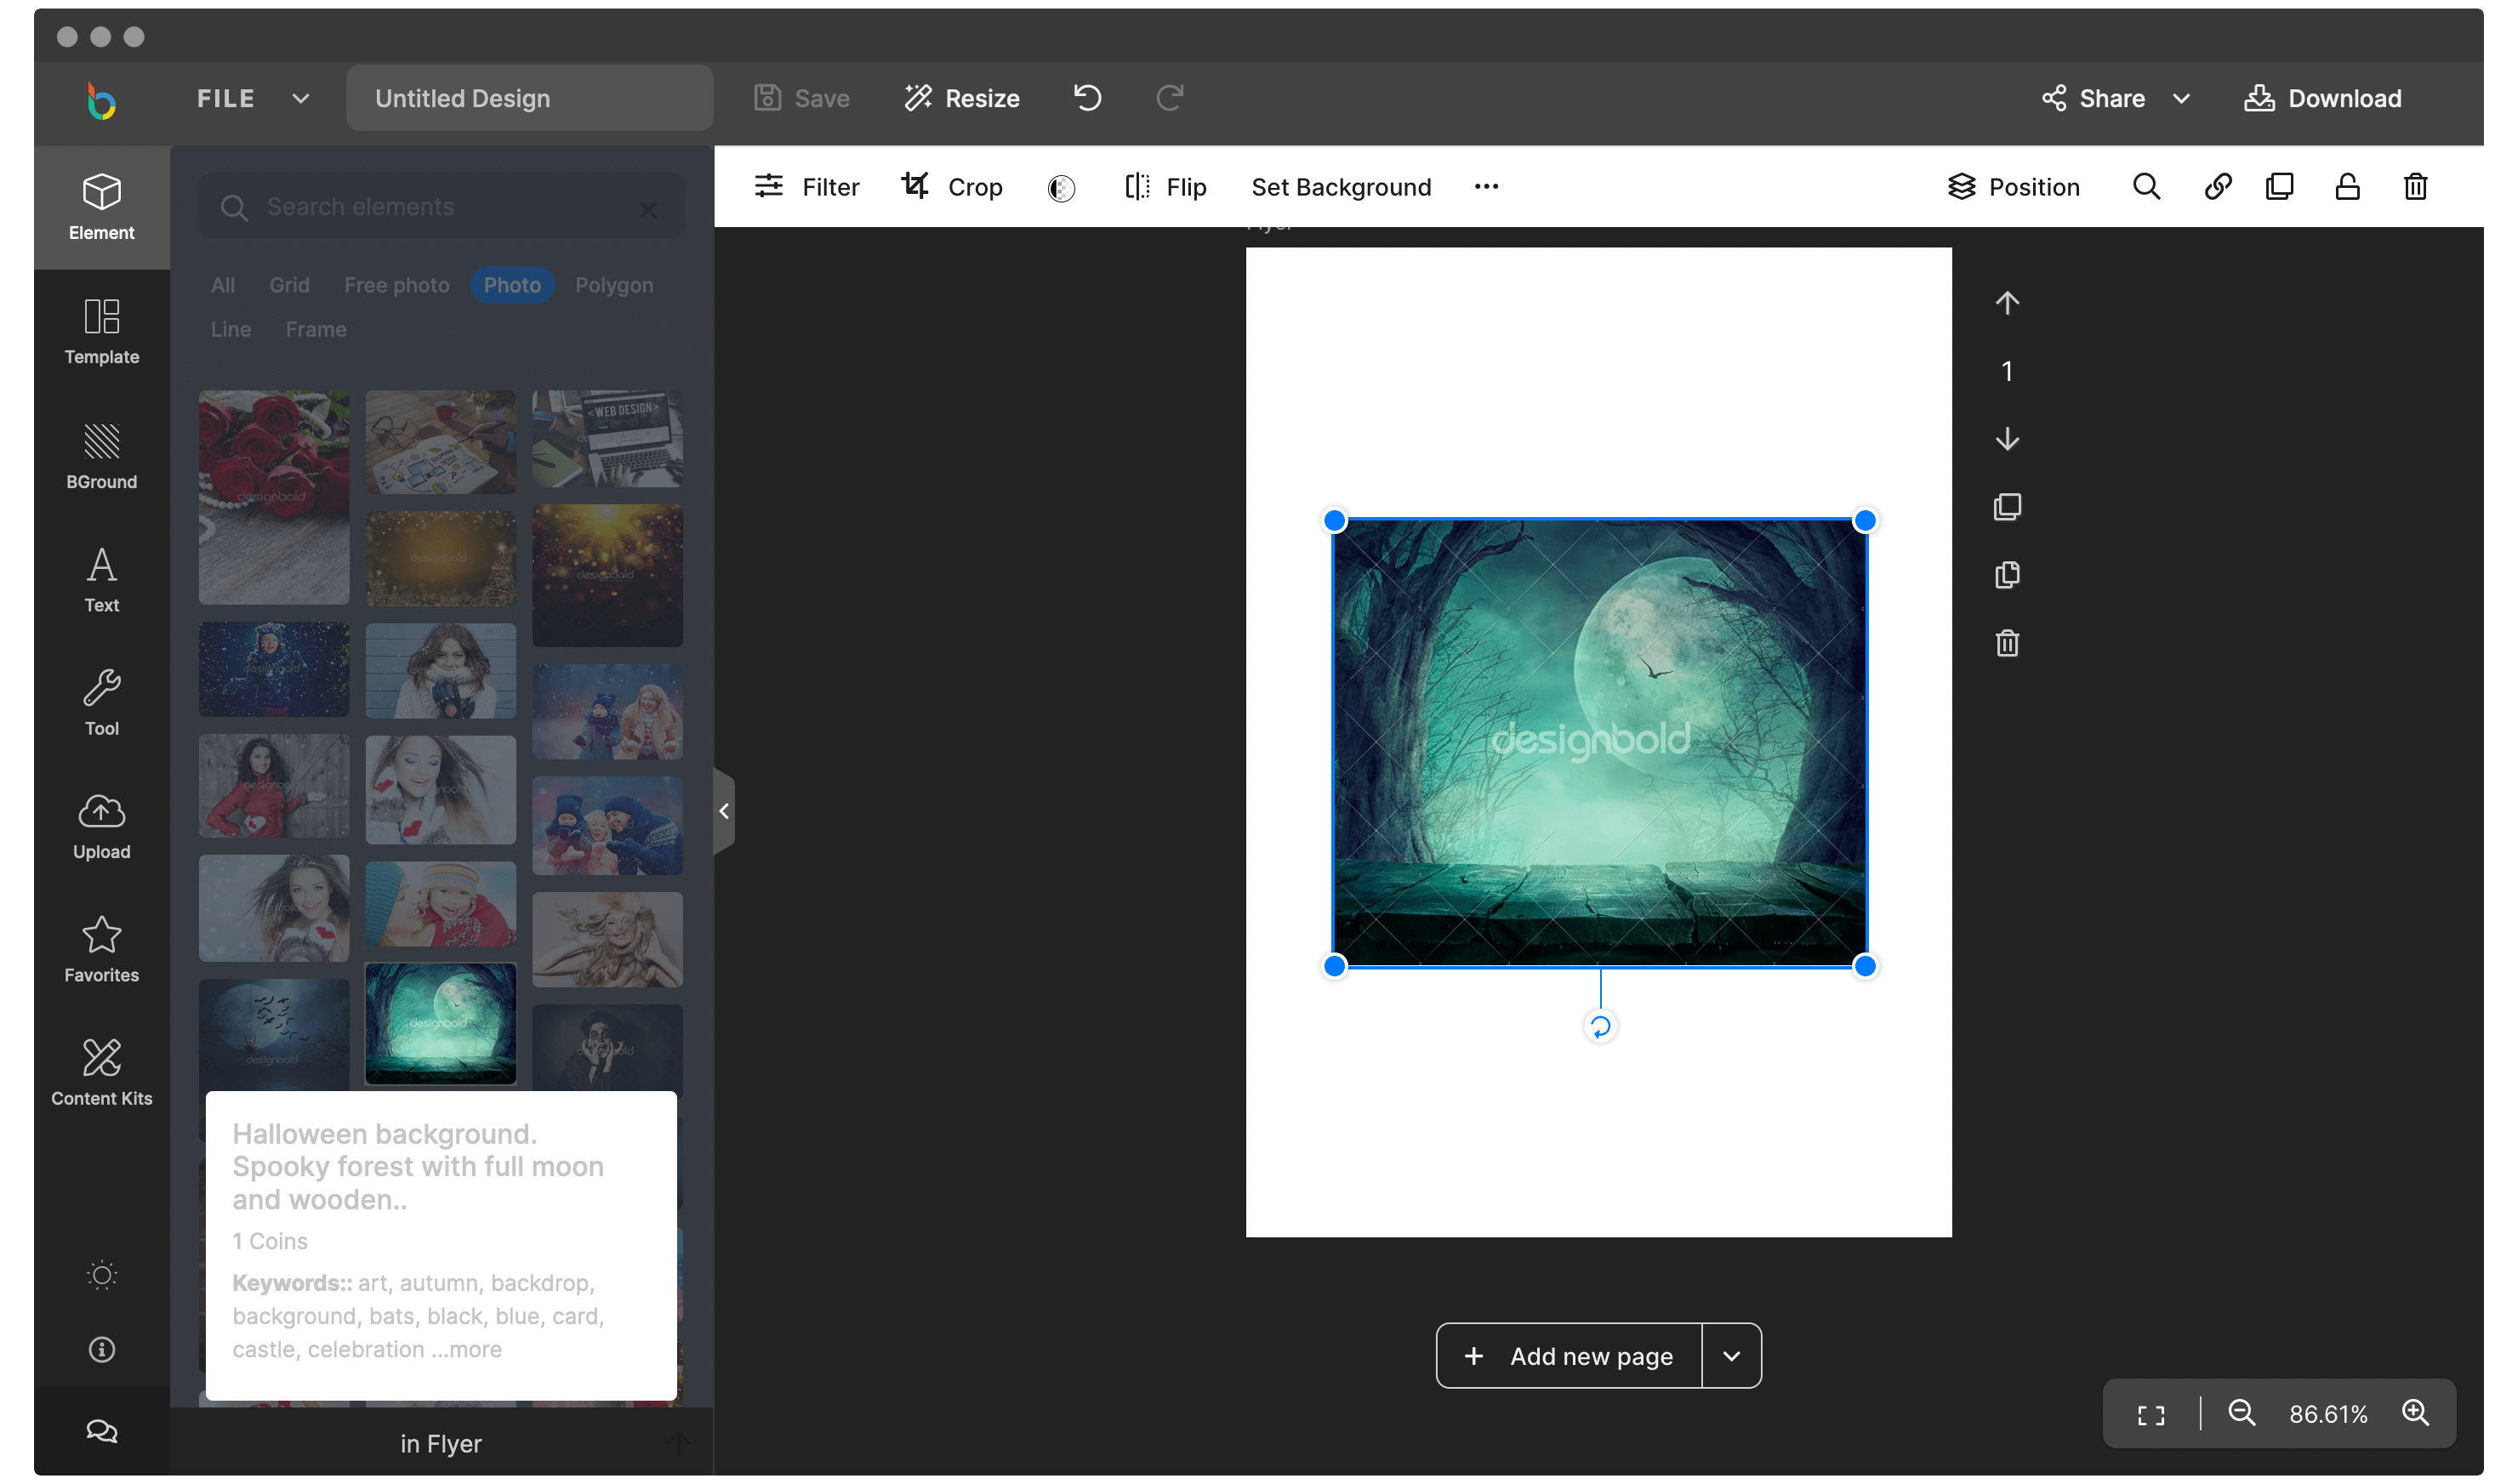The height and width of the screenshot is (1484, 2518).
Task: Open the Position menu
Action: (x=2013, y=187)
